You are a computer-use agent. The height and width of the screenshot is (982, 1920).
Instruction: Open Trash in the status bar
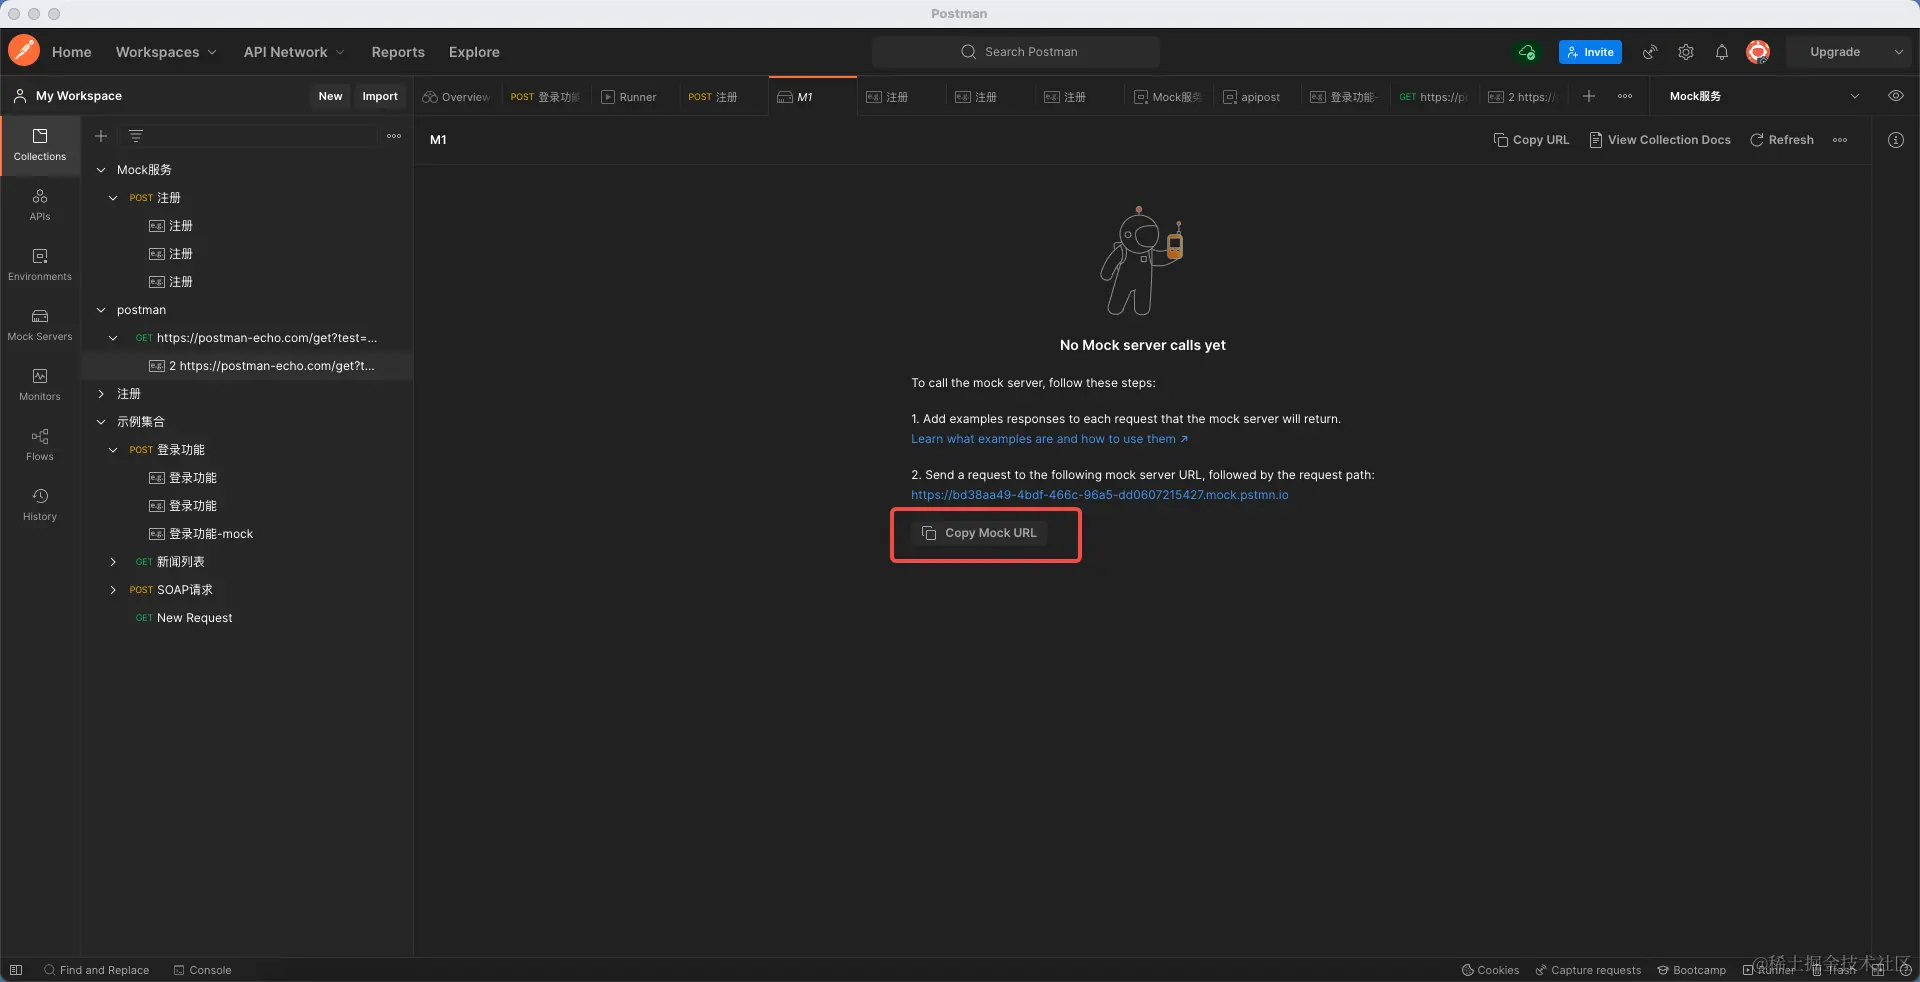coord(1834,970)
